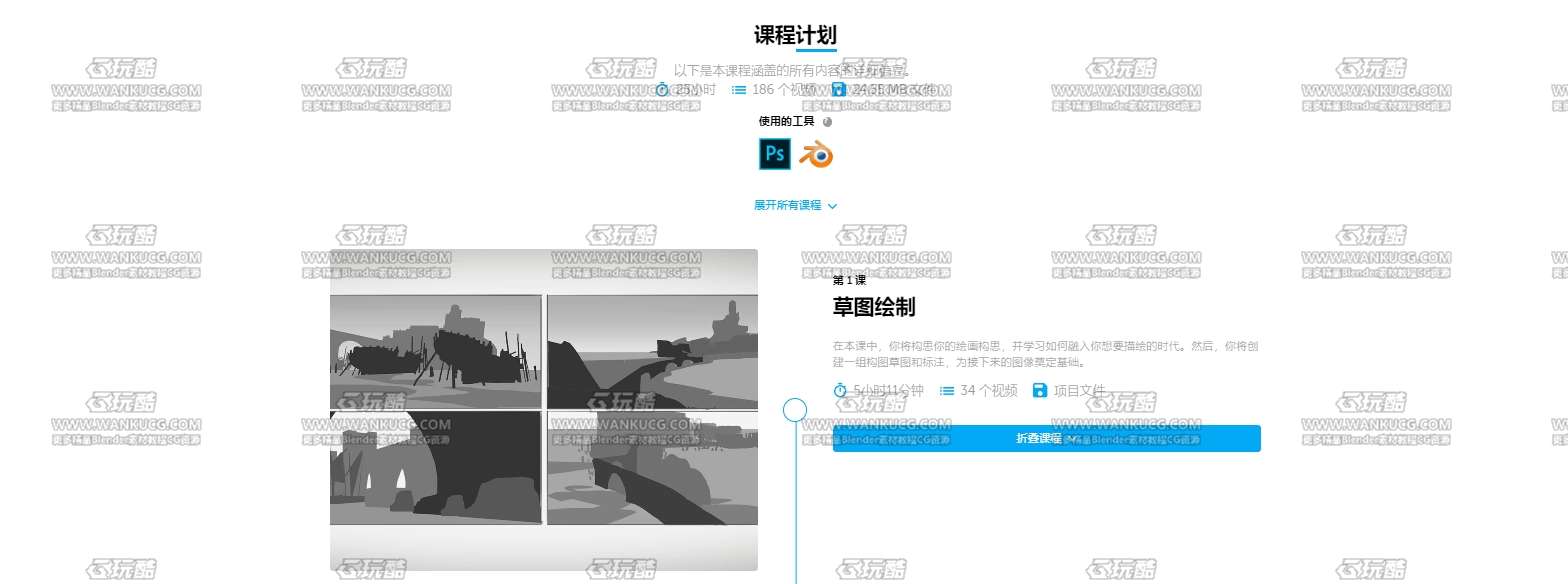Click the stopwatch icon beside 5小时11分钟
Screen dimensions: 1568x584
(x=840, y=390)
